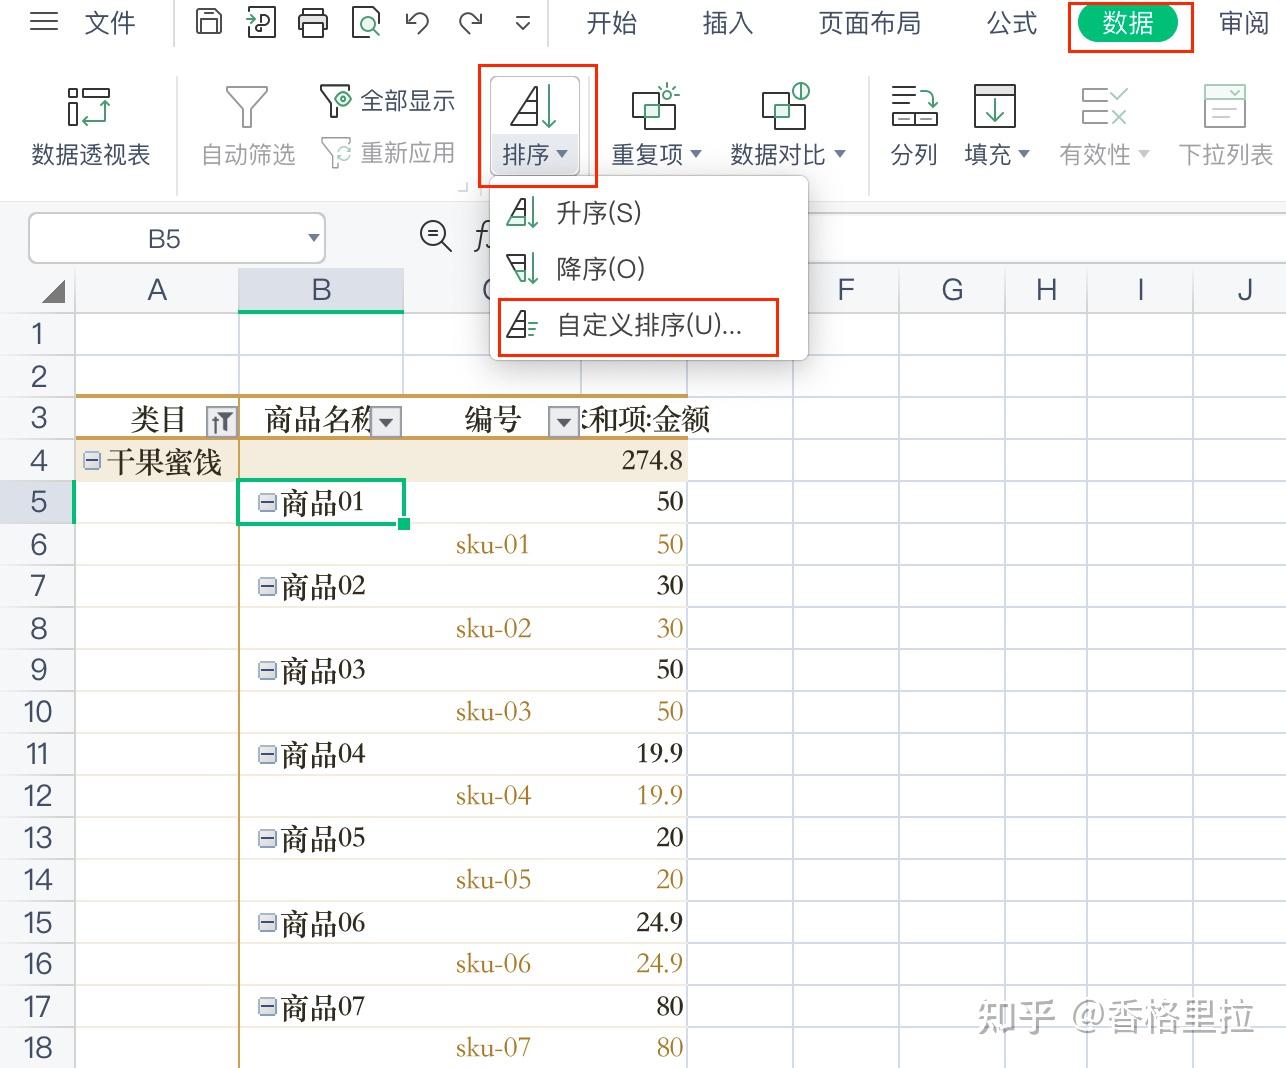Collapse the 商品07 group
Viewport: 1286px width, 1068px height.
point(268,1006)
